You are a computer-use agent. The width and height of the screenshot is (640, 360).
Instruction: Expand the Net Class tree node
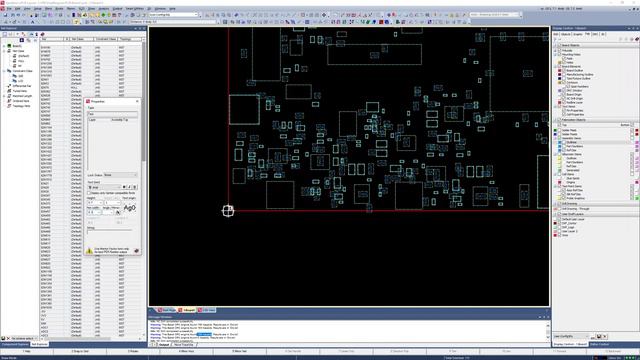point(4,51)
